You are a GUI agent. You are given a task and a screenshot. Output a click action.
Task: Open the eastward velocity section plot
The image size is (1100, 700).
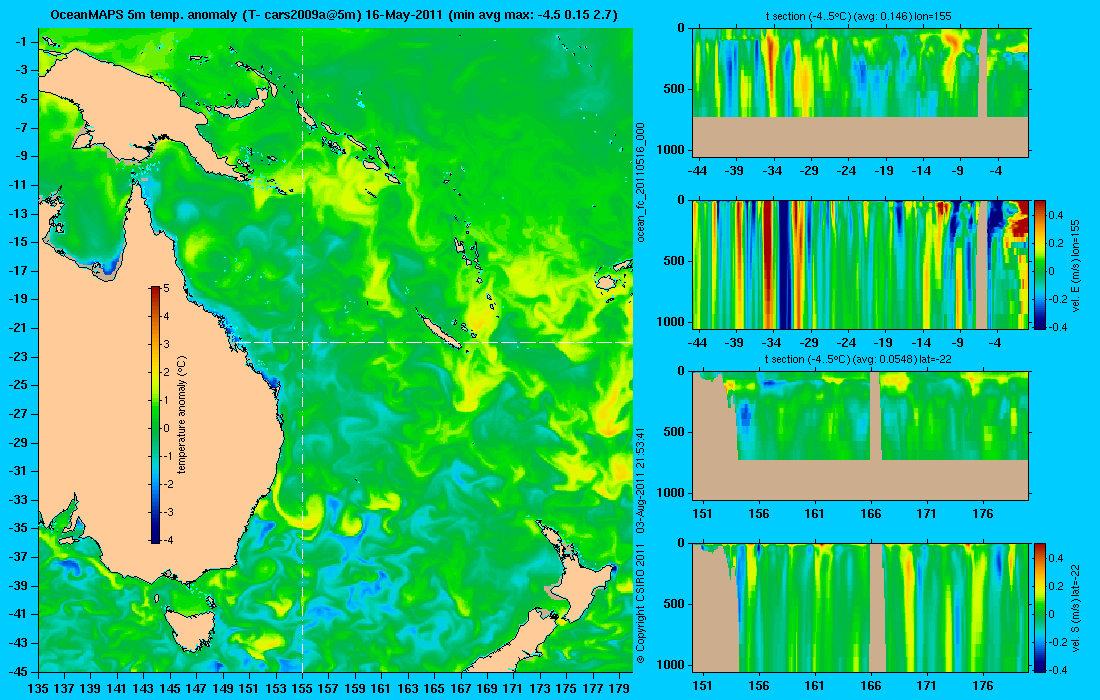(861, 264)
